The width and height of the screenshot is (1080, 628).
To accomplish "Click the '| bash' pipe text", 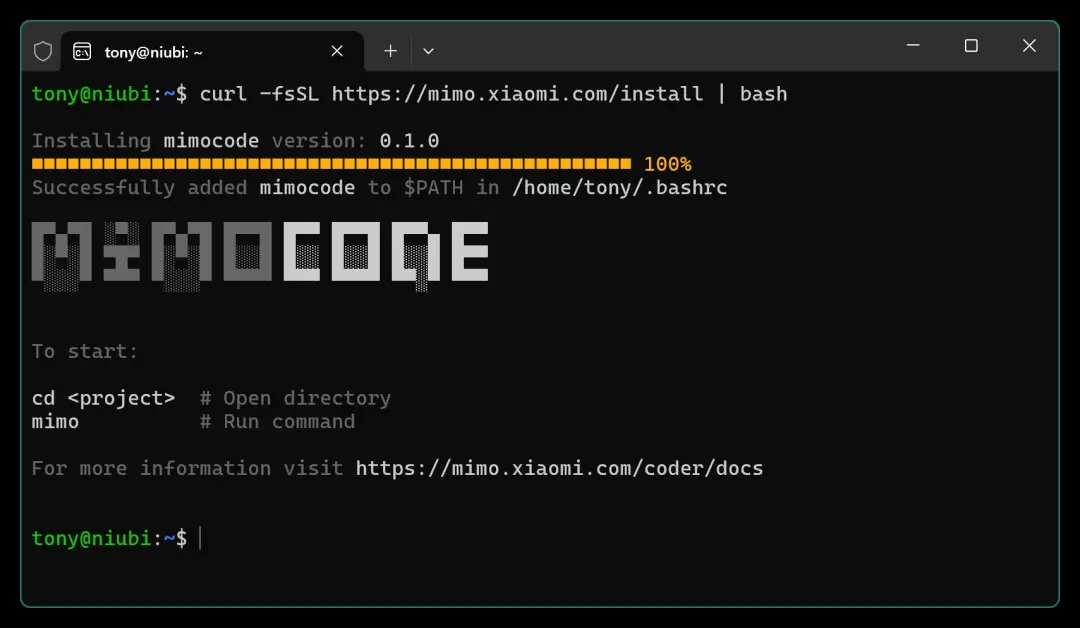I will pos(752,94).
